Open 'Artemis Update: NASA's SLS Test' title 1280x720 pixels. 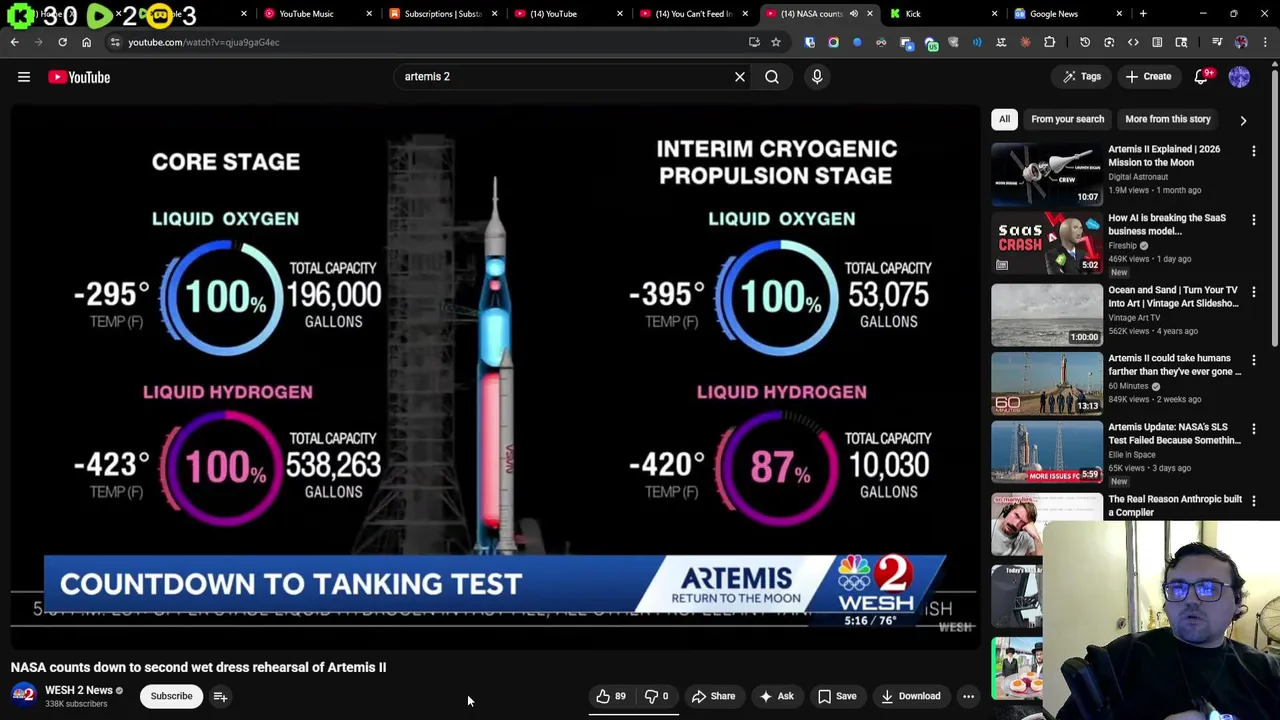[x=1174, y=433]
